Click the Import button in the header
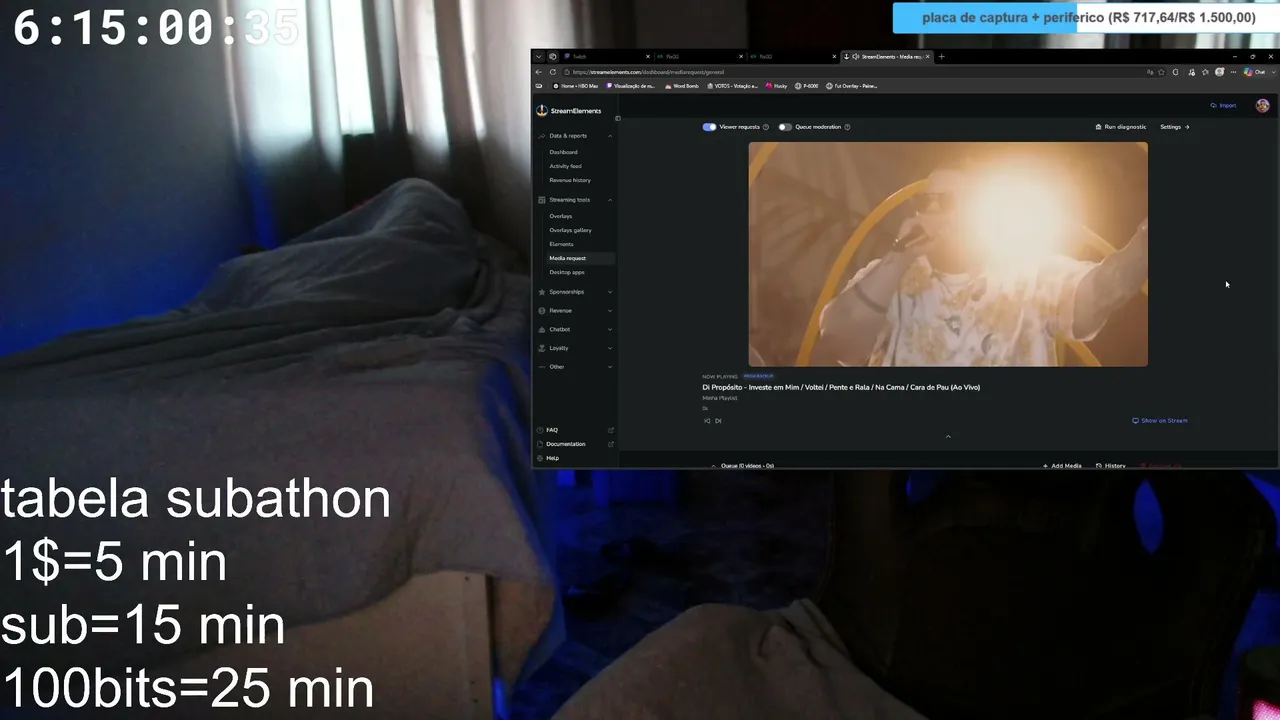Viewport: 1280px width, 720px height. click(x=1223, y=105)
